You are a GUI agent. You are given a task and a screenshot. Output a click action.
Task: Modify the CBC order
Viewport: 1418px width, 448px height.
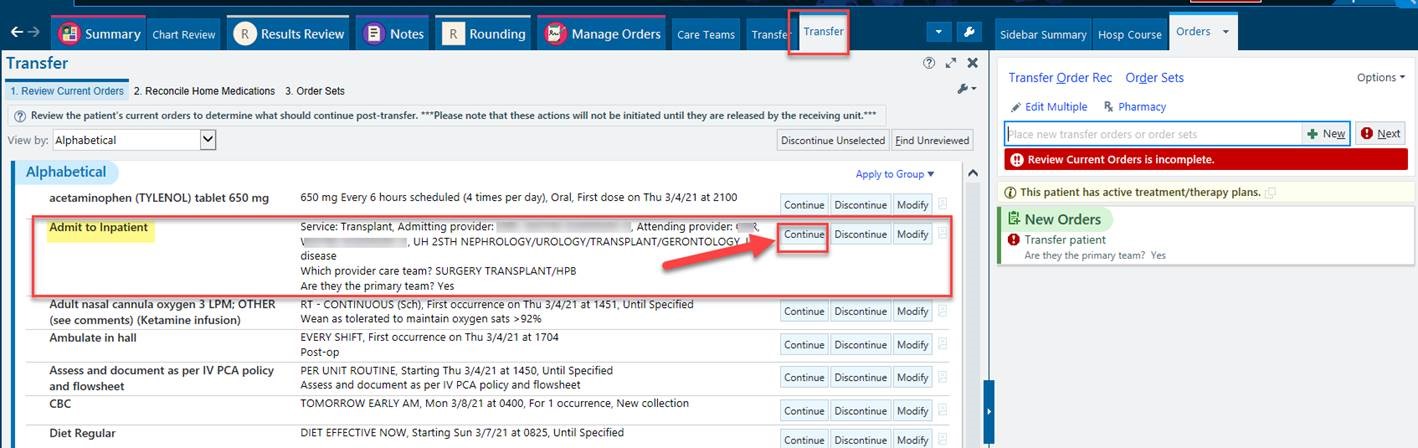click(x=912, y=410)
